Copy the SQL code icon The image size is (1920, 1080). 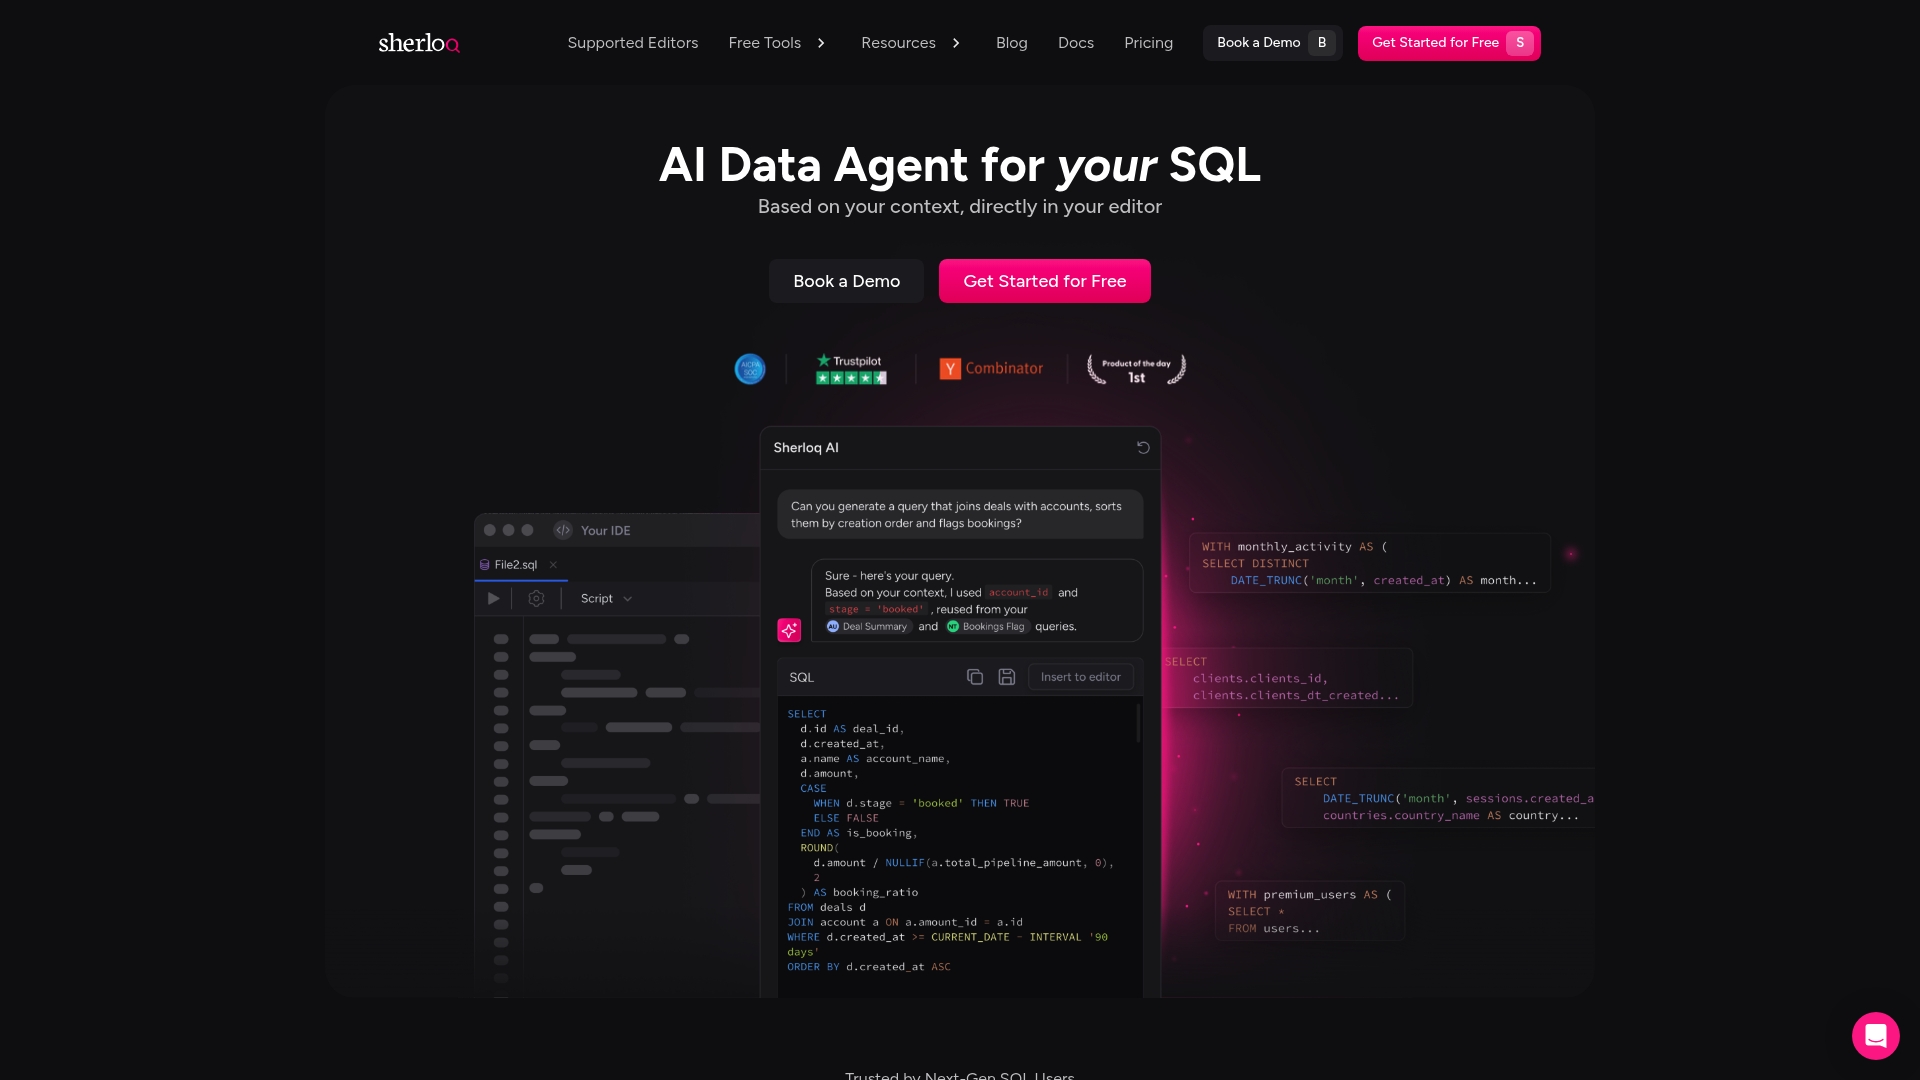click(975, 677)
